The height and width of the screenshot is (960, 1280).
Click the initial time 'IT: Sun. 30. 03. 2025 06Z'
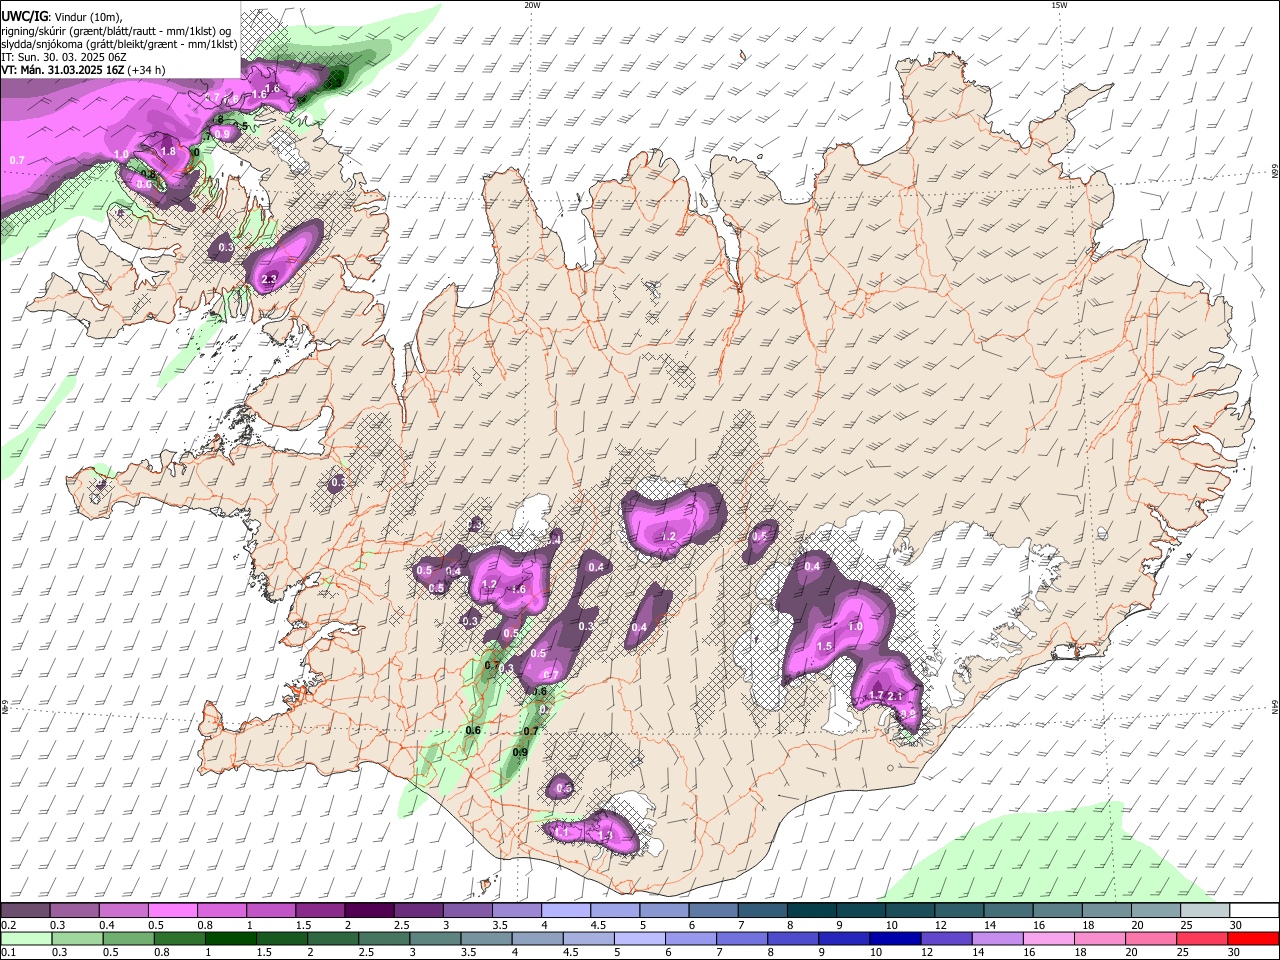coord(63,57)
